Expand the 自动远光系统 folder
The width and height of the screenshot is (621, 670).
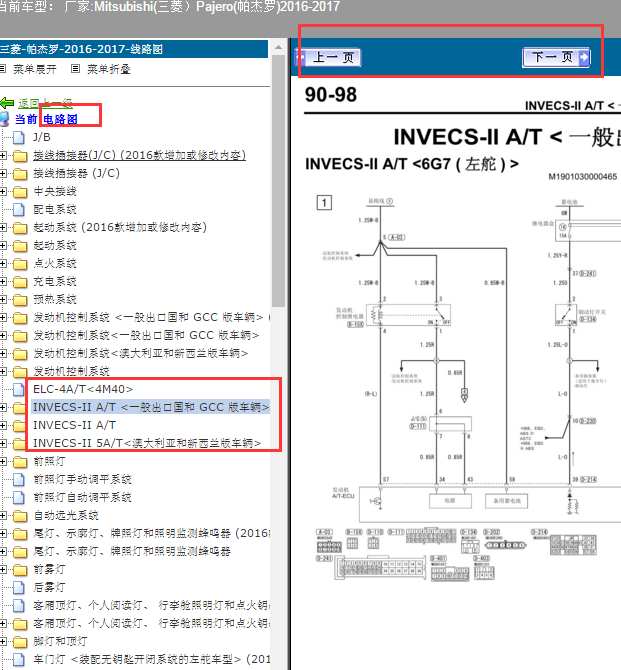3,515
